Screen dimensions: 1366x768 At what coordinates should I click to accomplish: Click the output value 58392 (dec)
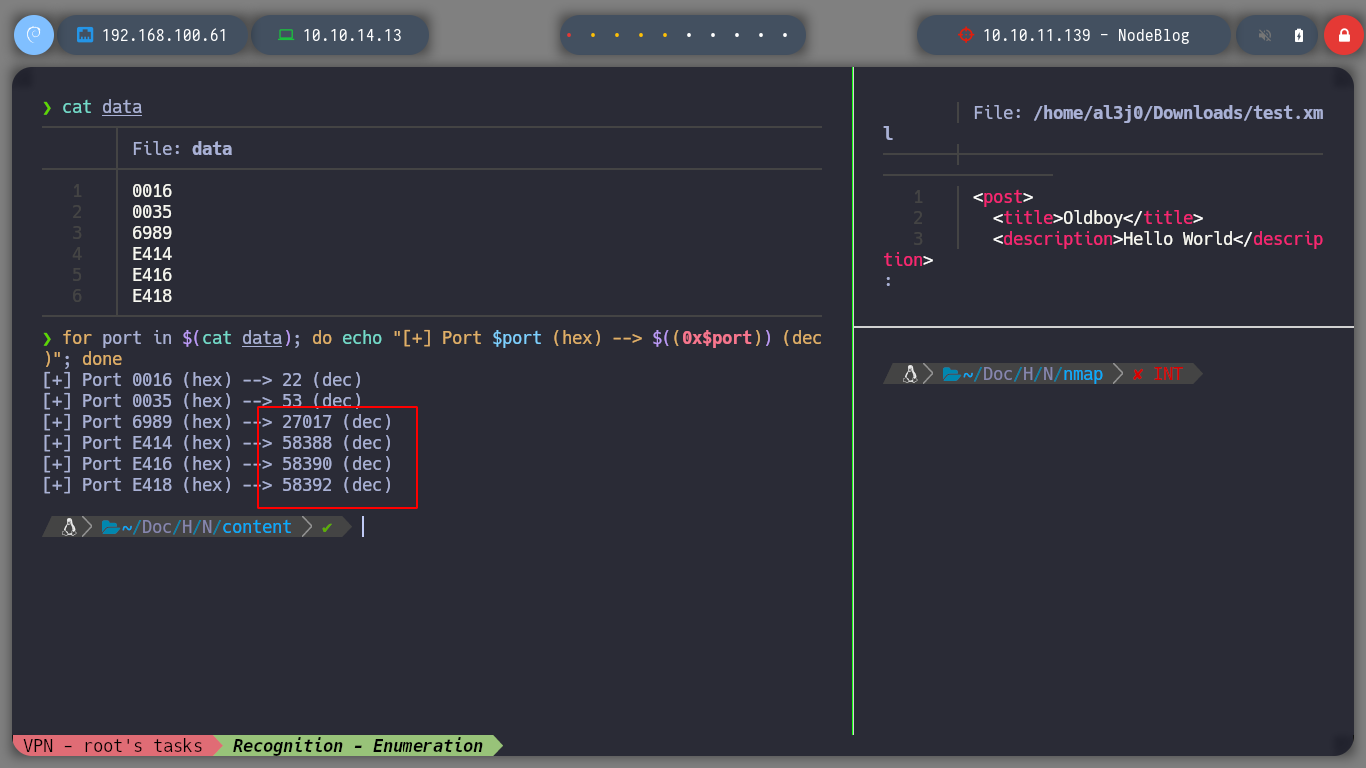pyautogui.click(x=337, y=485)
